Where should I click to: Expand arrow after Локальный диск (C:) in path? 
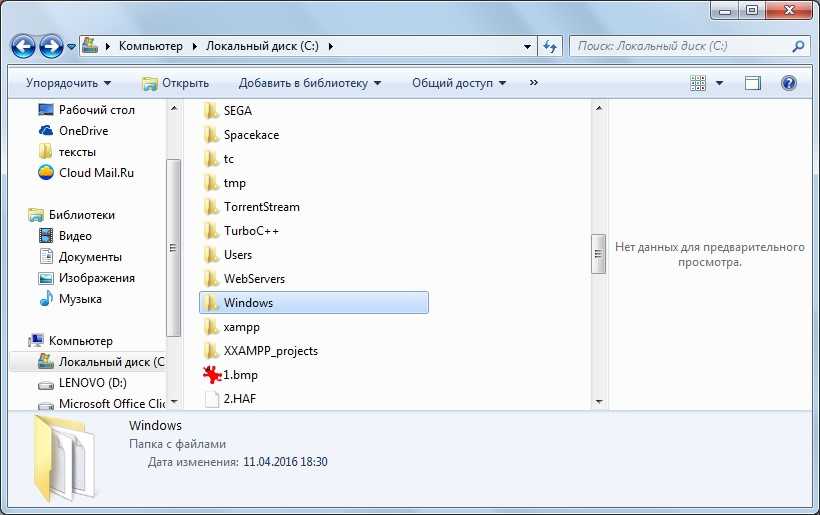tap(331, 46)
